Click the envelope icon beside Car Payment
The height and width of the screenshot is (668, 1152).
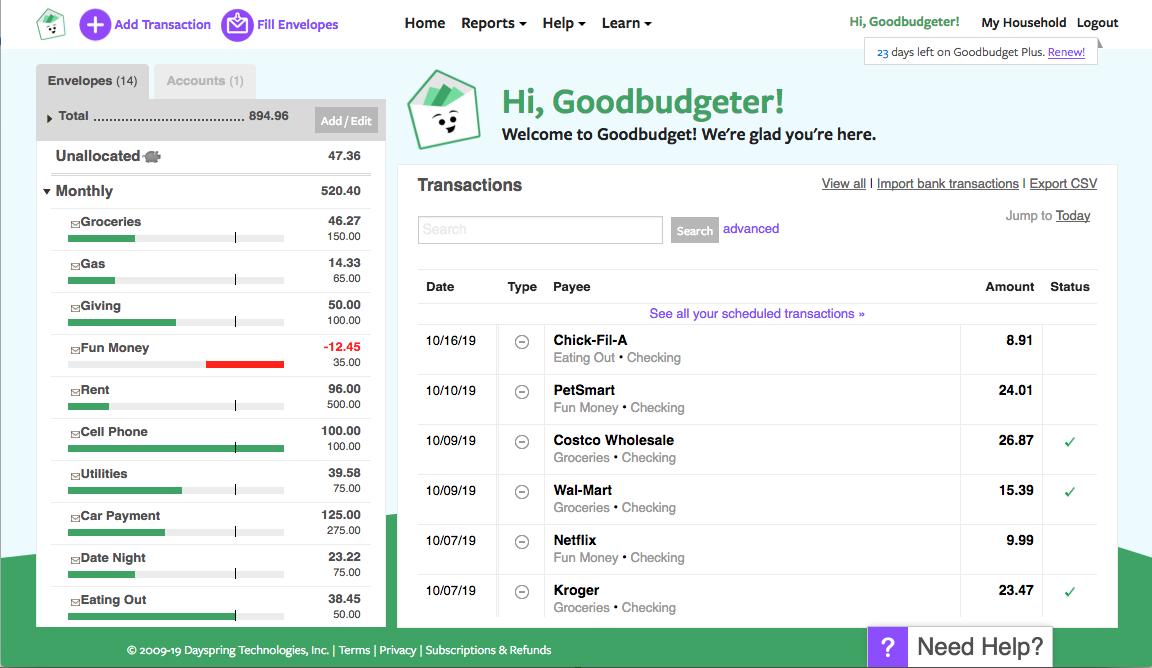tap(75, 517)
